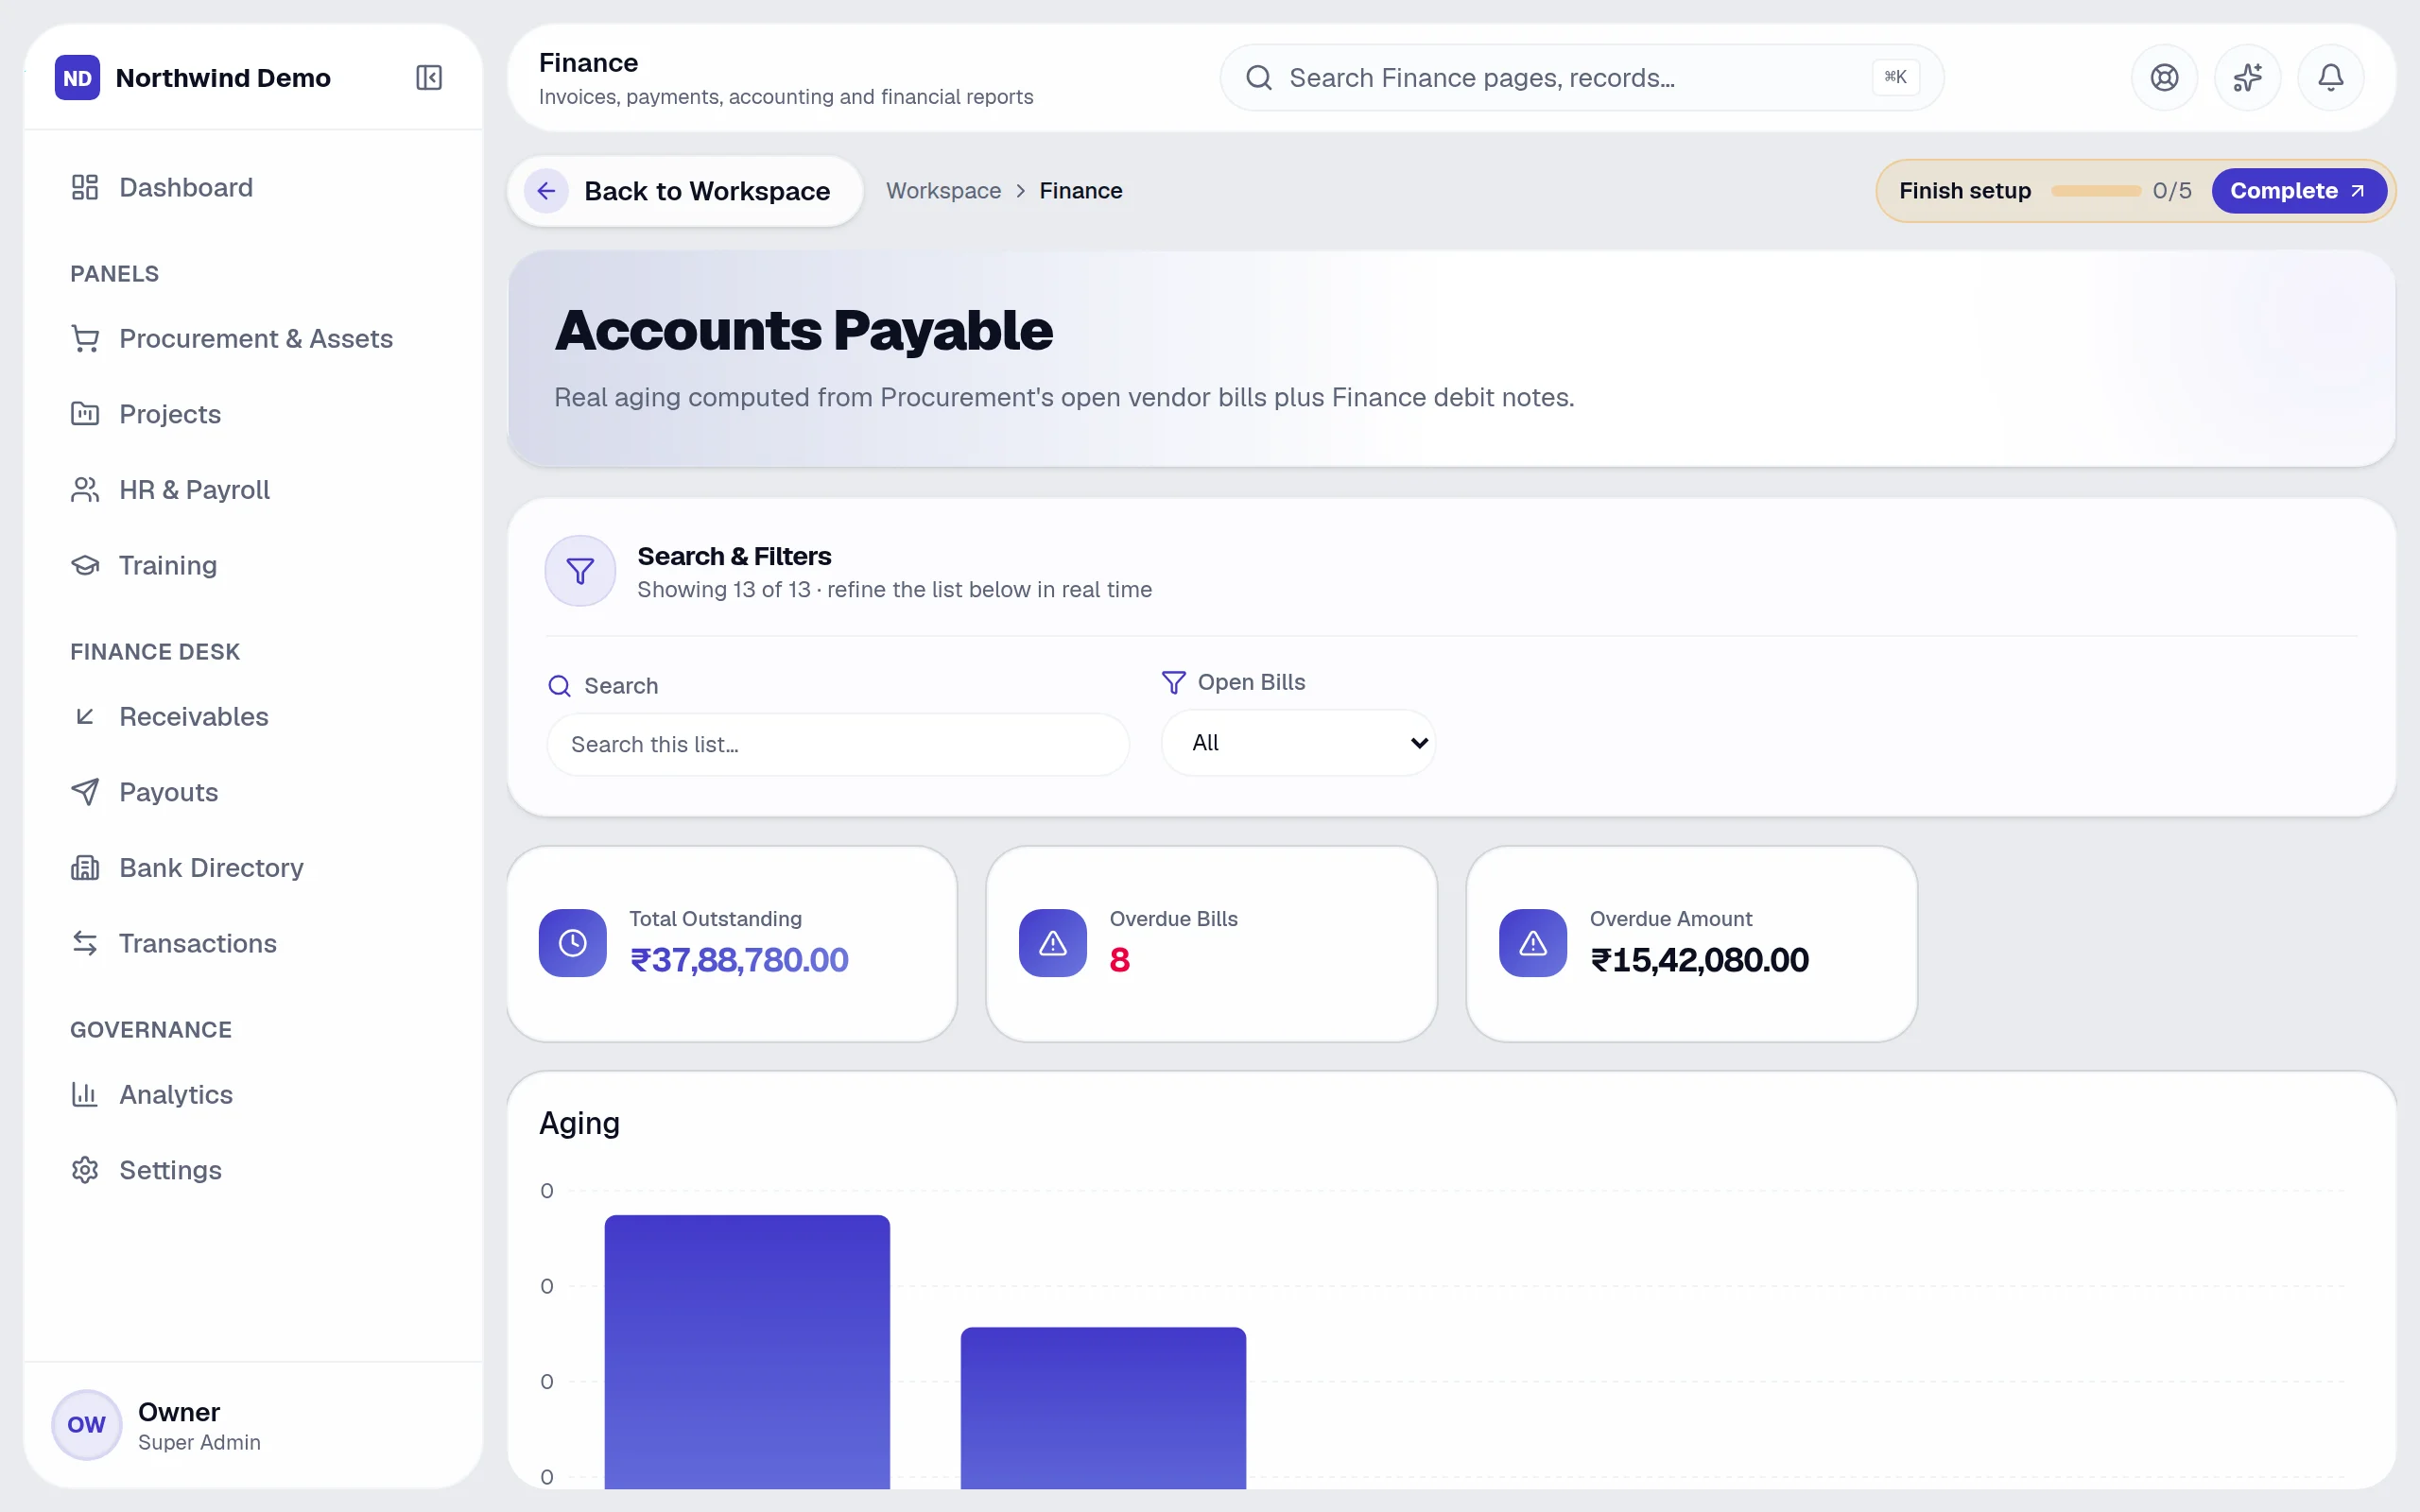Click the Total Outstanding clock icon

(x=573, y=943)
